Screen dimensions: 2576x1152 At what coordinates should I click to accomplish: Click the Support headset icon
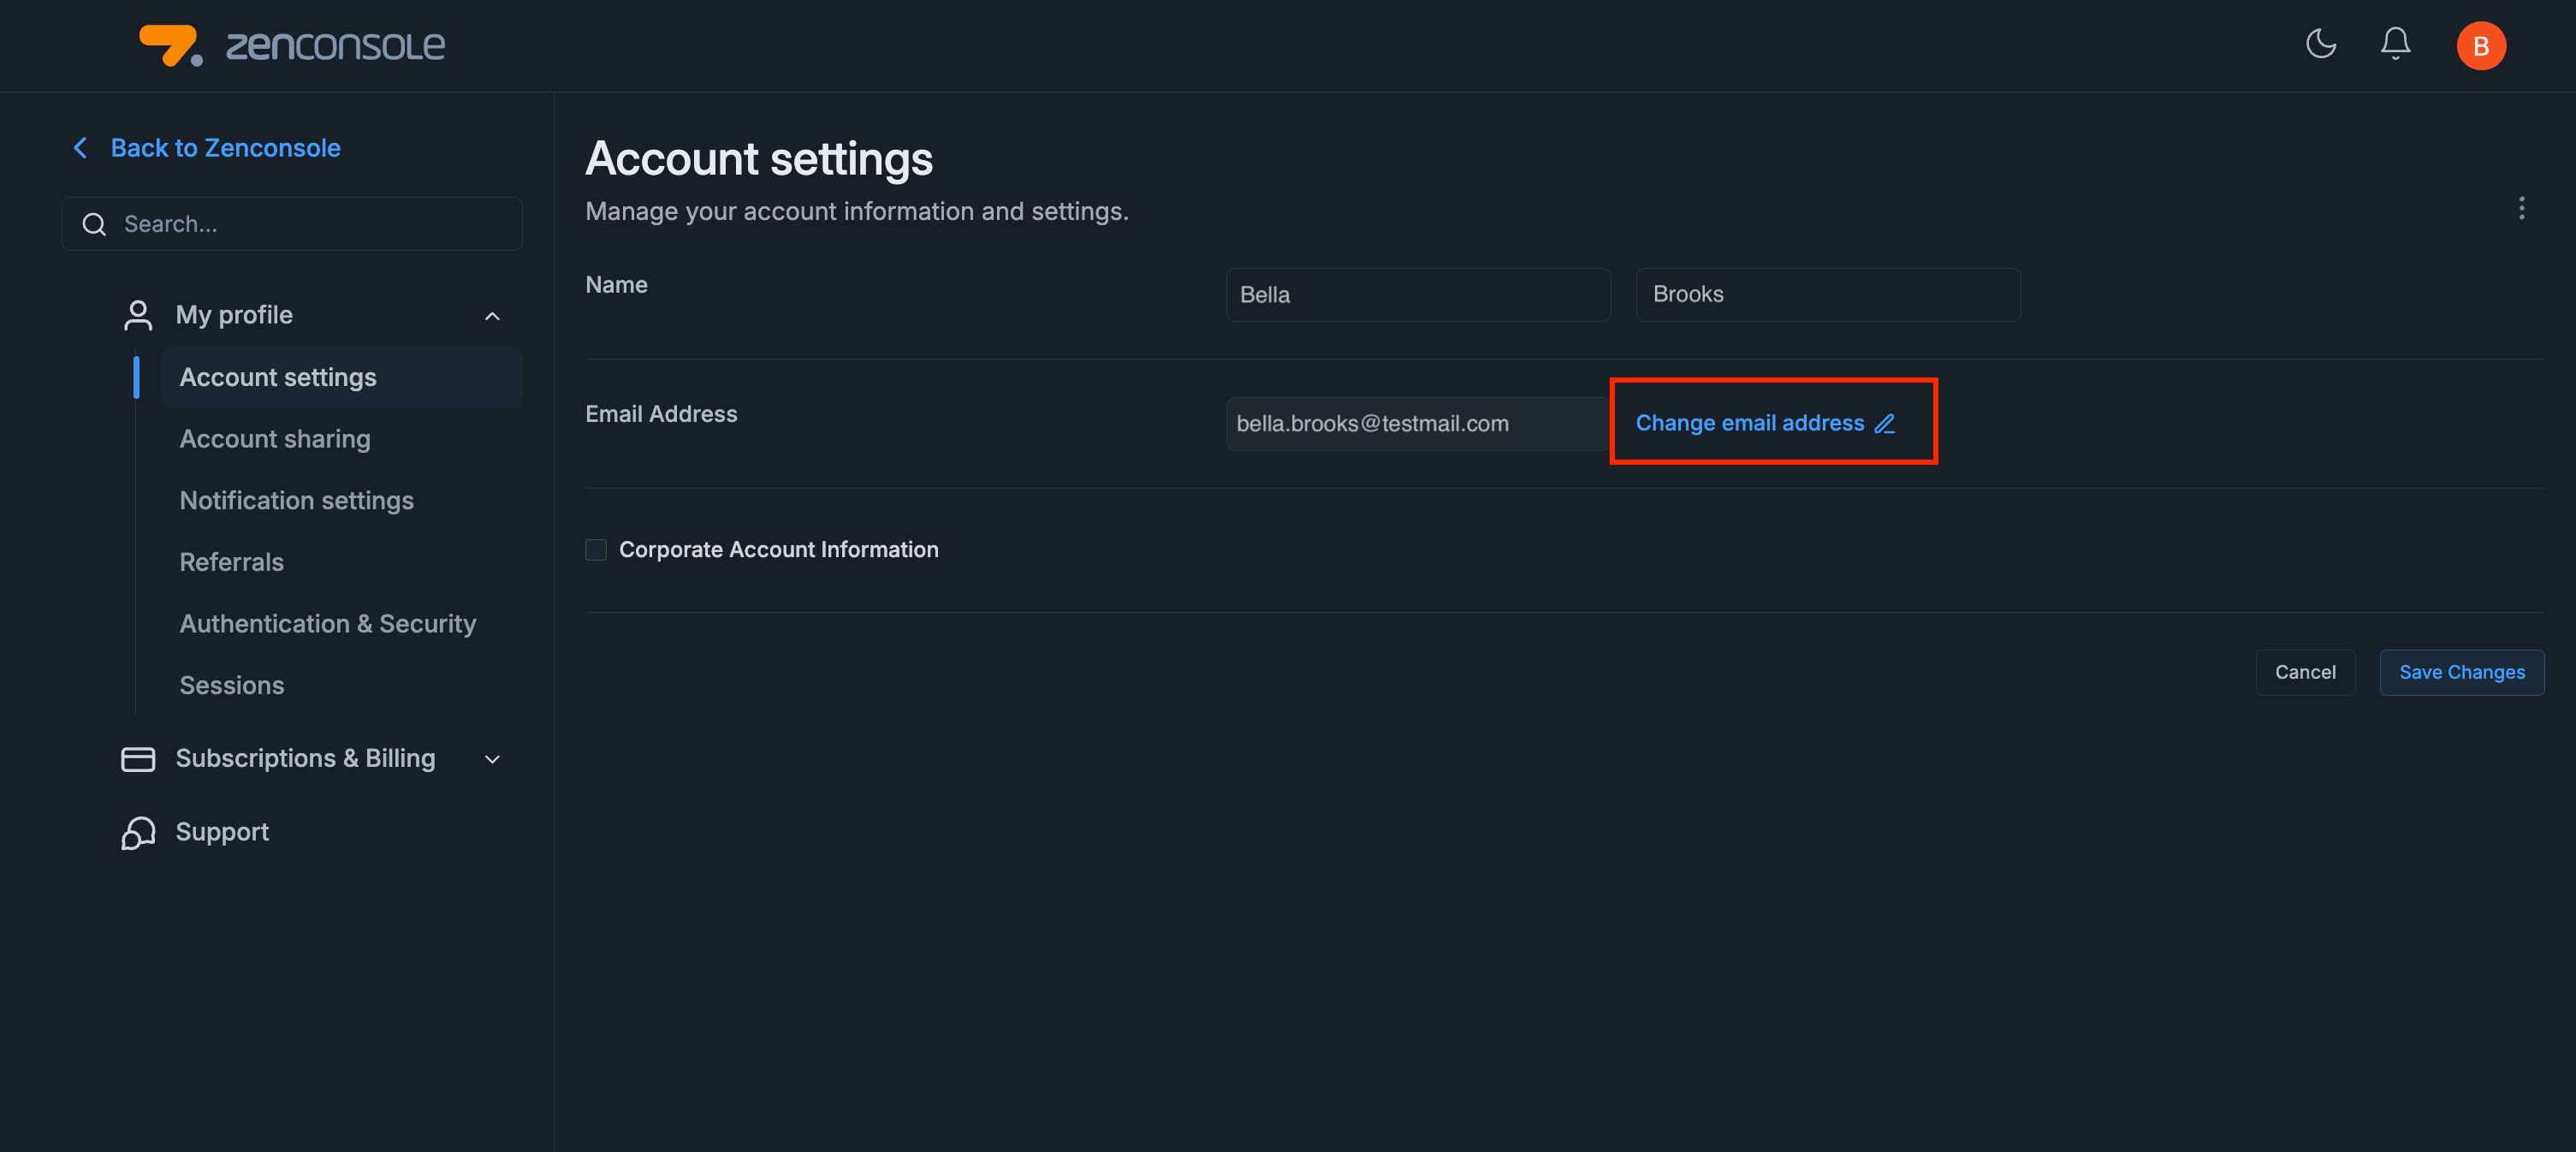pos(138,832)
